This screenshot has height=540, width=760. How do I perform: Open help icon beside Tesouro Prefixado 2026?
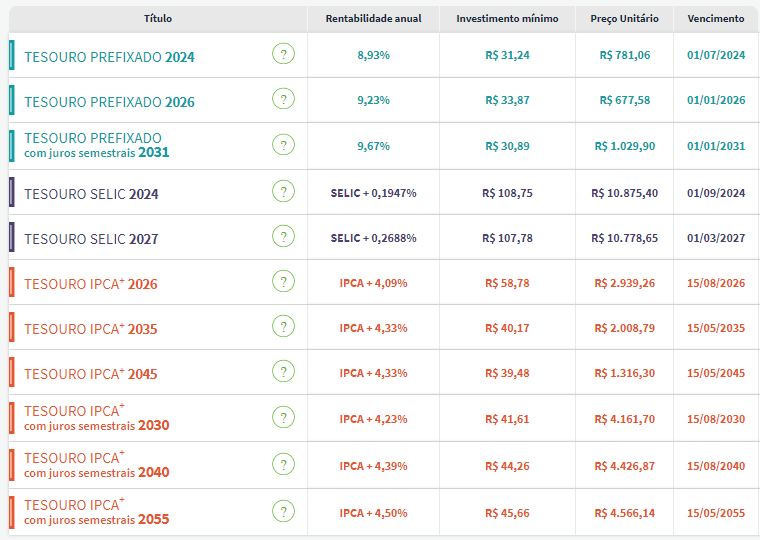pos(284,99)
